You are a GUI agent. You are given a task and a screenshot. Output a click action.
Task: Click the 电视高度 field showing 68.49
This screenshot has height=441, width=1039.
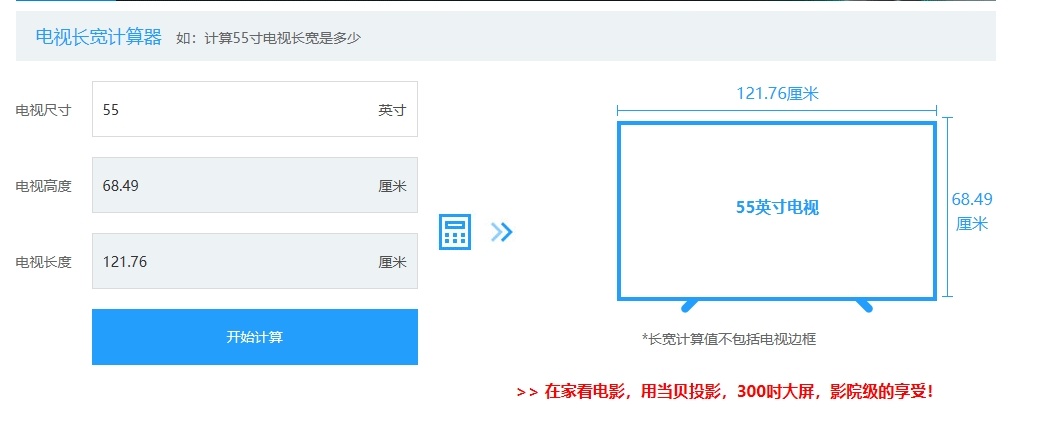254,185
